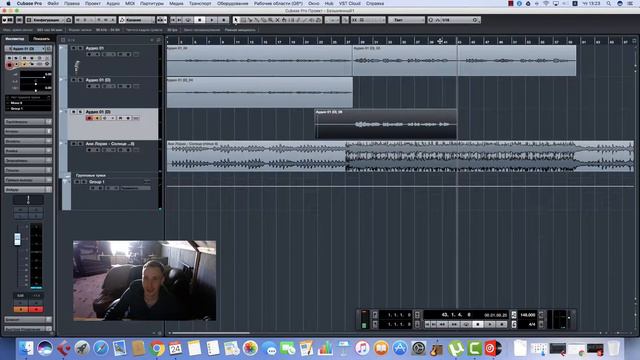Screen dimensions: 640x360
Task: Open the Транспорт menu
Action: [200, 3]
